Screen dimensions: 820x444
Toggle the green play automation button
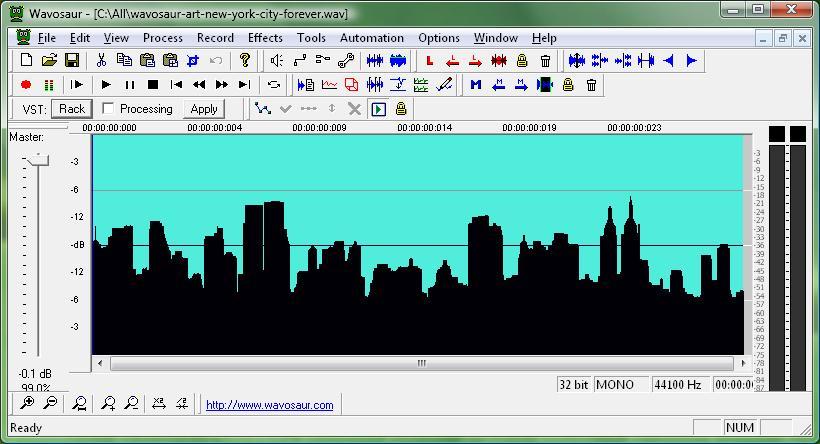coord(379,109)
